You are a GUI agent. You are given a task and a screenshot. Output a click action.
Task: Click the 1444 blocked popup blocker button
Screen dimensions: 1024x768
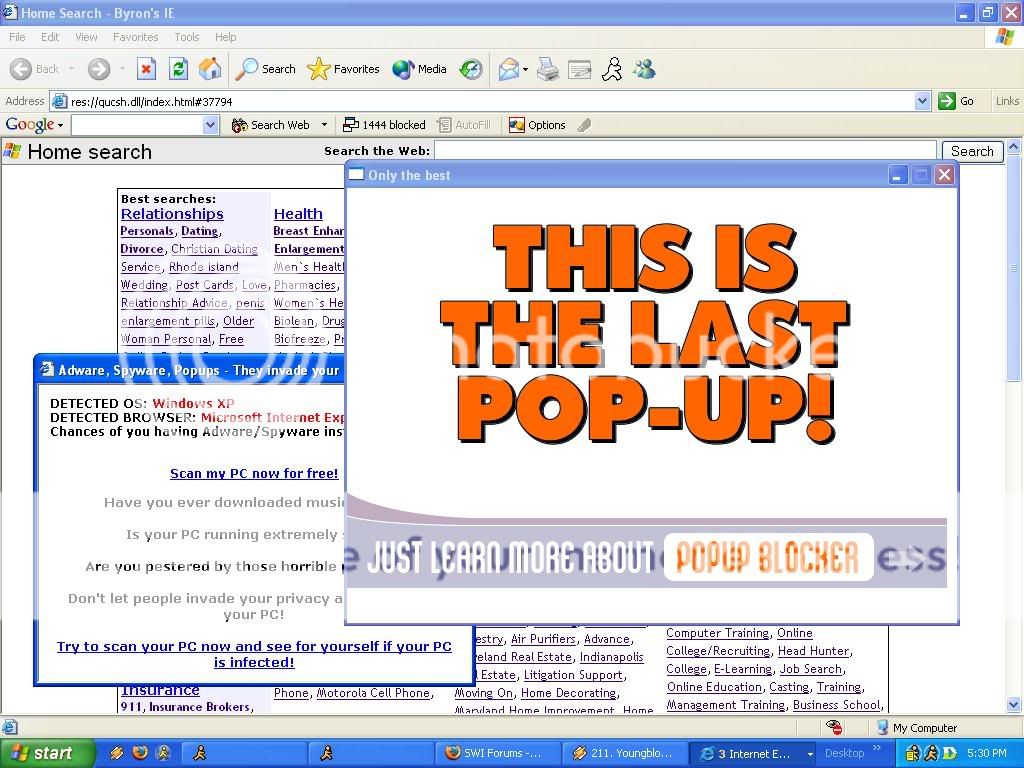(x=384, y=125)
